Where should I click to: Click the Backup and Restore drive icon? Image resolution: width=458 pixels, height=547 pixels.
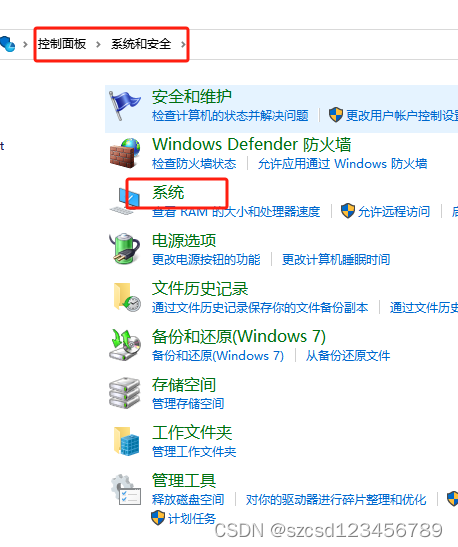125,345
